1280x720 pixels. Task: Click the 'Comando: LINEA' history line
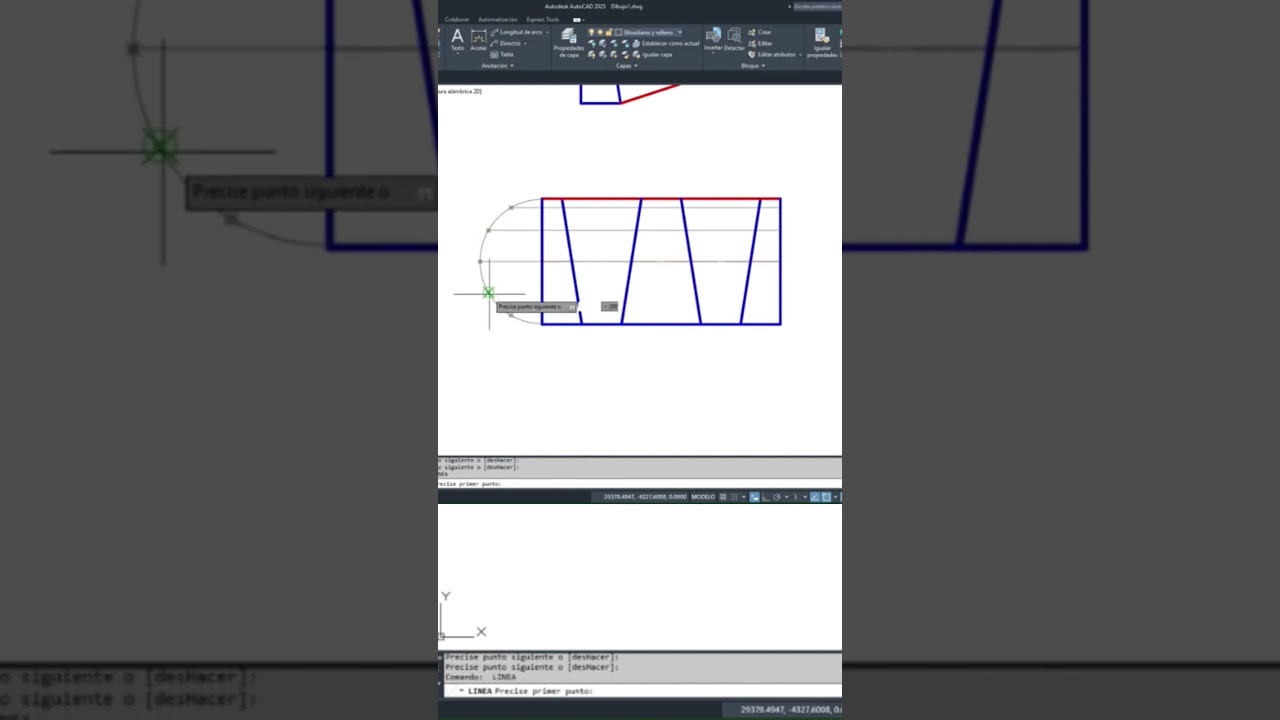pyautogui.click(x=480, y=677)
